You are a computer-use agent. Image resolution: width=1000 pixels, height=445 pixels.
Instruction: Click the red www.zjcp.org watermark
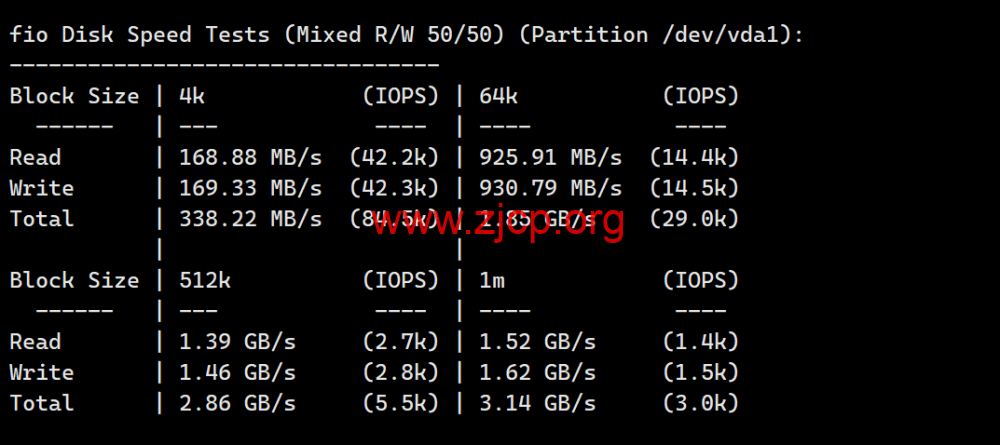coord(498,221)
